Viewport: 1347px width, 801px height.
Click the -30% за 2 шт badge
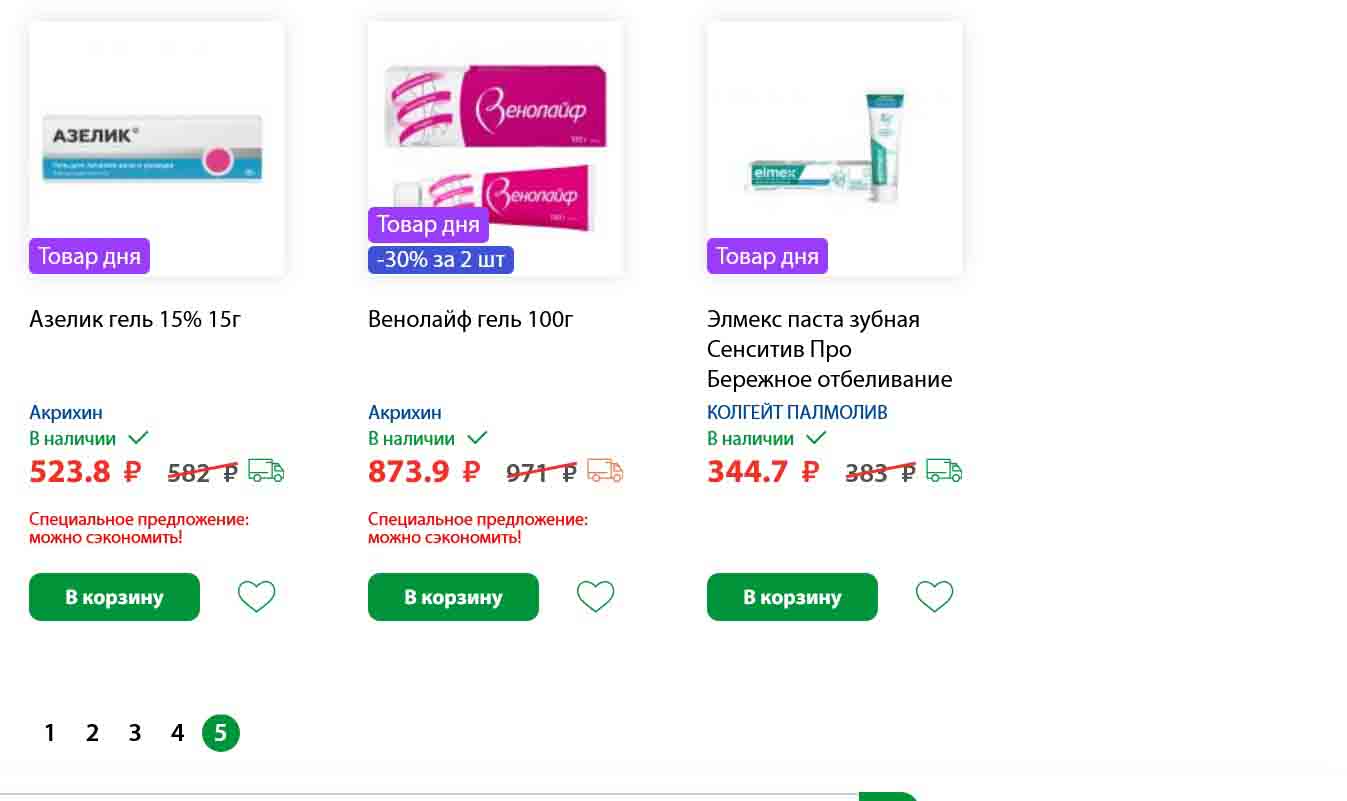[x=441, y=260]
